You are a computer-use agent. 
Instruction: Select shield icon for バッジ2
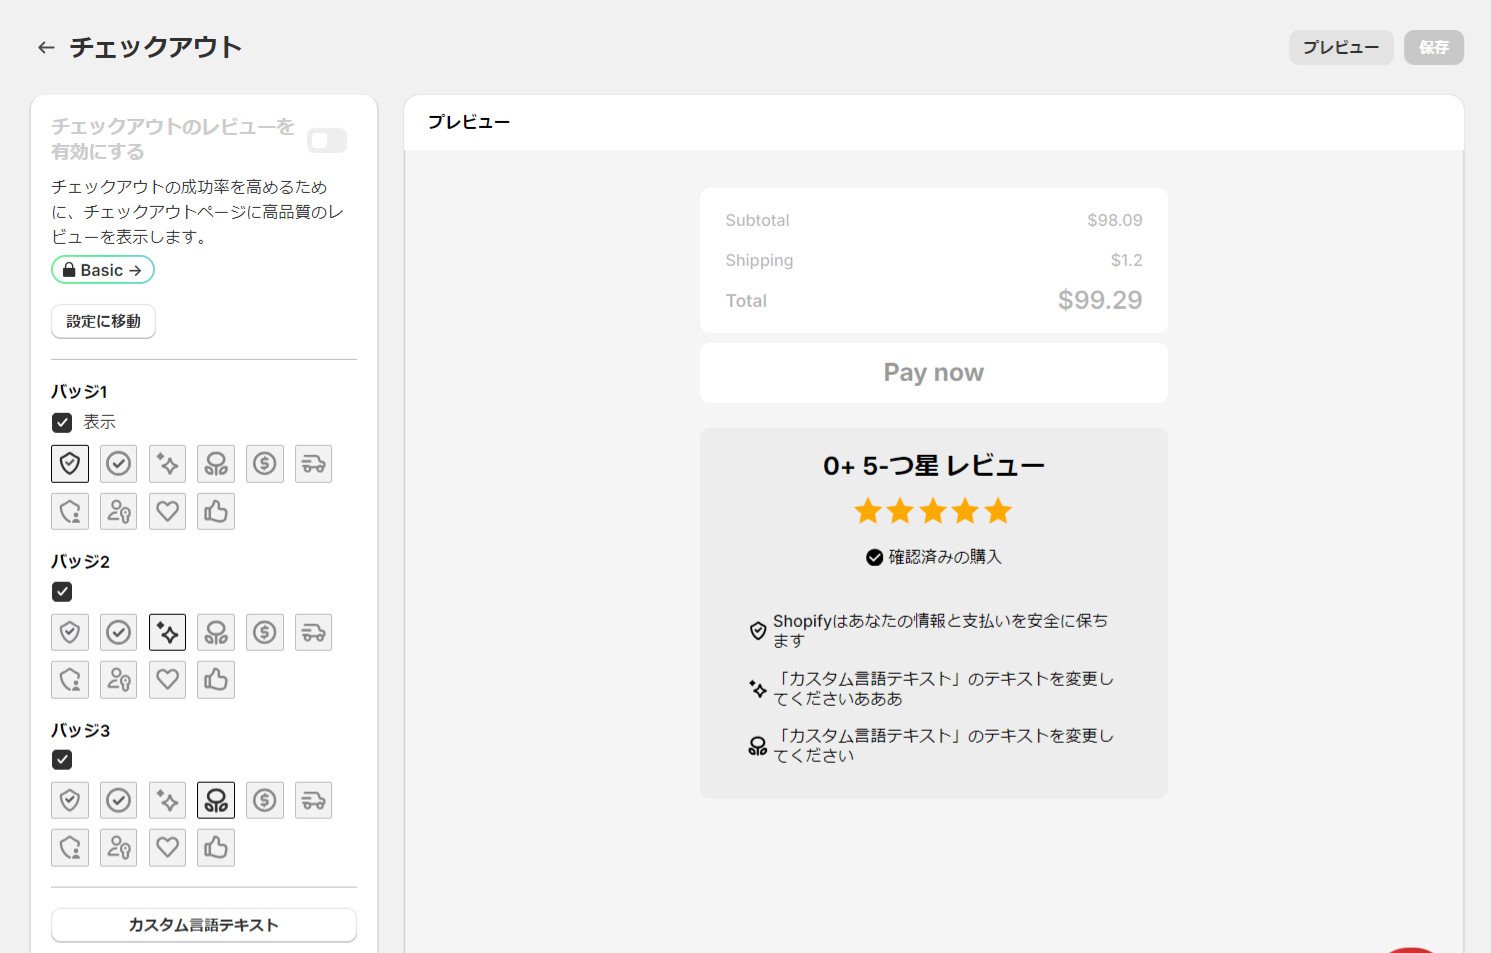pyautogui.click(x=70, y=632)
